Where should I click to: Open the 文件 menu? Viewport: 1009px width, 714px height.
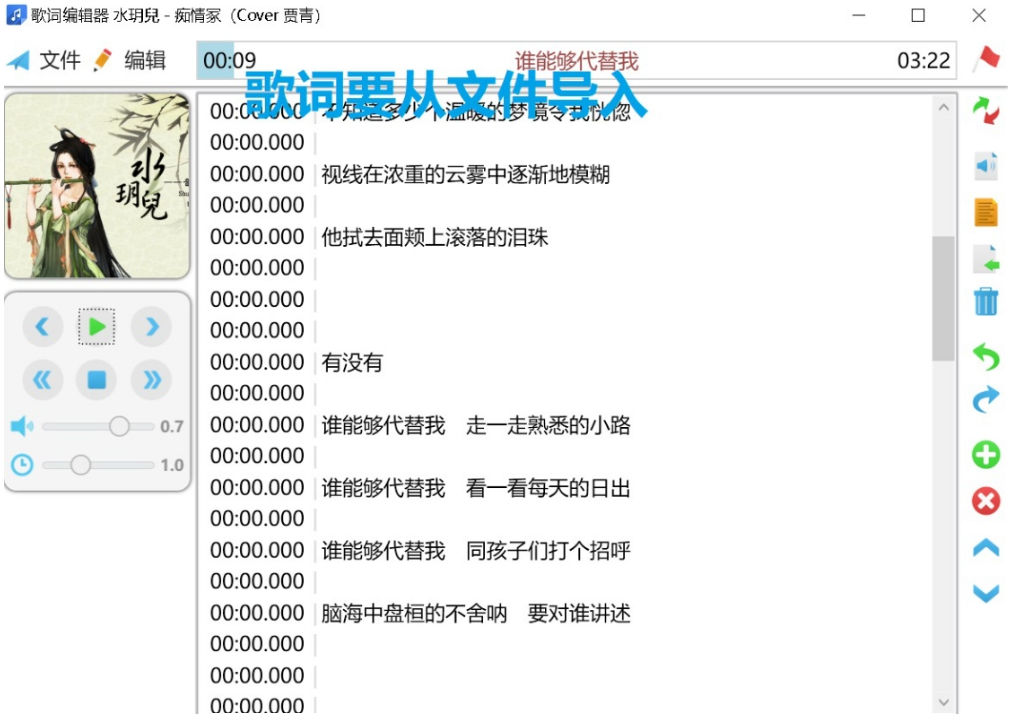60,60
